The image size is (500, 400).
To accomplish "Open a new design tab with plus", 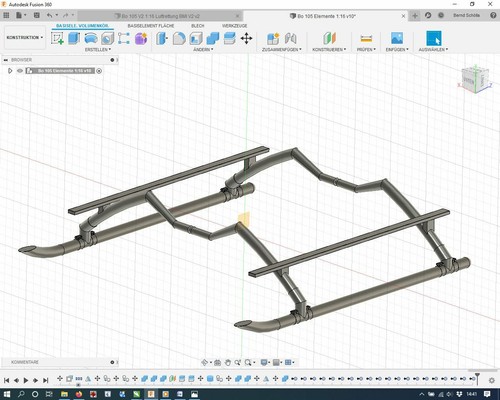I will (x=415, y=16).
